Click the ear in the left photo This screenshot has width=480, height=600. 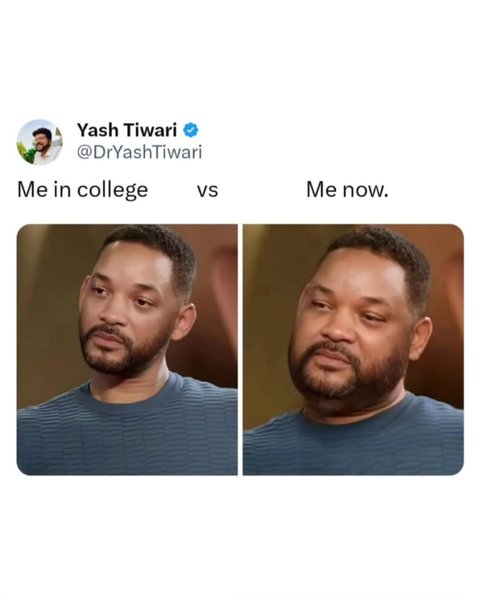click(184, 321)
